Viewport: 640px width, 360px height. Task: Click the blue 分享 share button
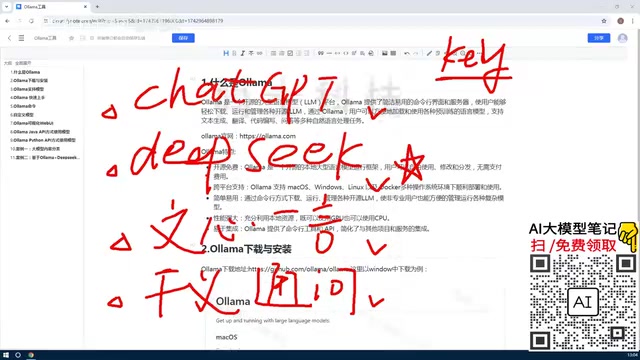pyautogui.click(x=599, y=38)
